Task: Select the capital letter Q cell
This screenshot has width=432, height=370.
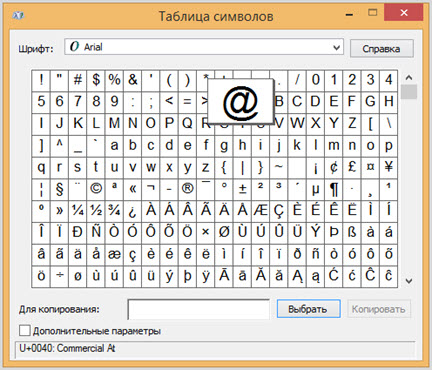Action: pos(187,123)
